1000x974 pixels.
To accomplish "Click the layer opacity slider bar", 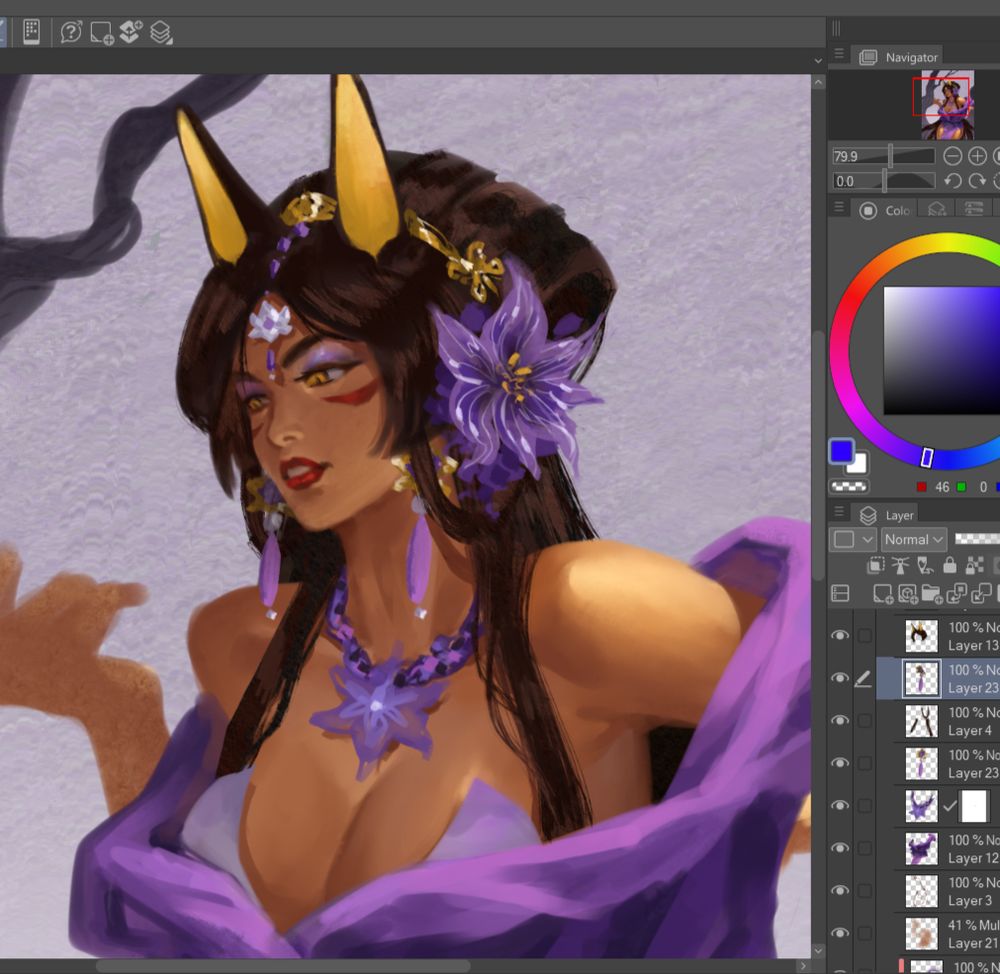I will pos(977,539).
